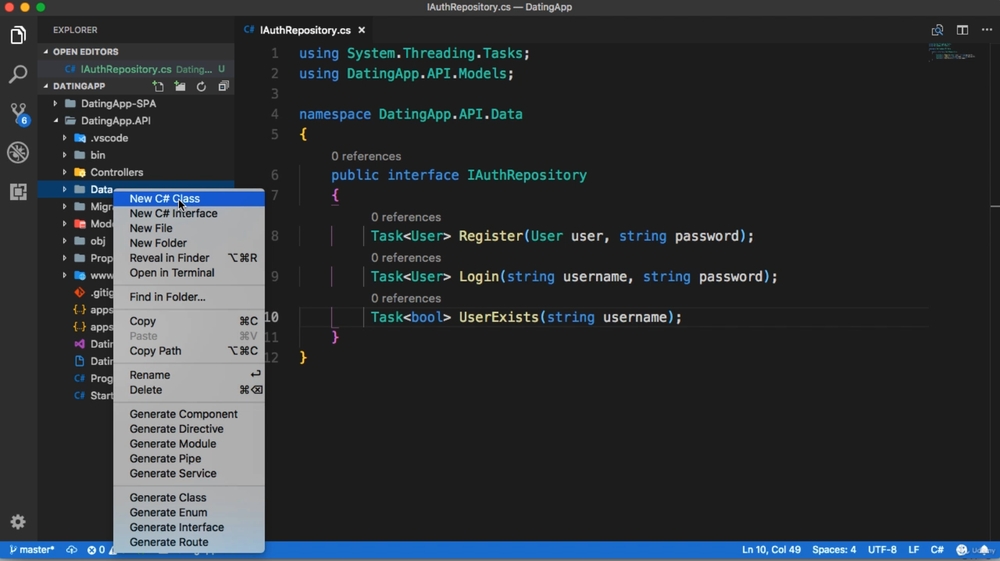
Task: Click the feedback smiley in status bar
Action: (962, 550)
